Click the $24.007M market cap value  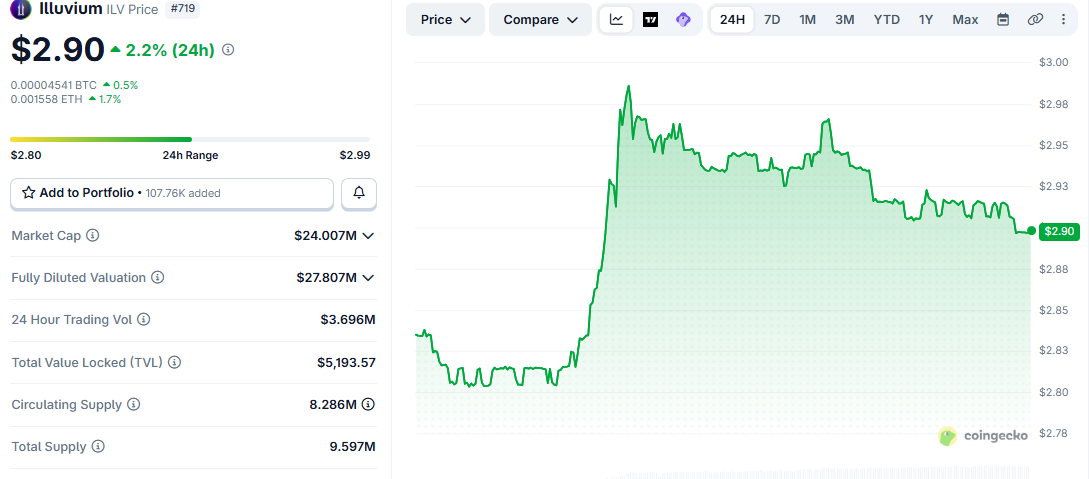(x=326, y=236)
